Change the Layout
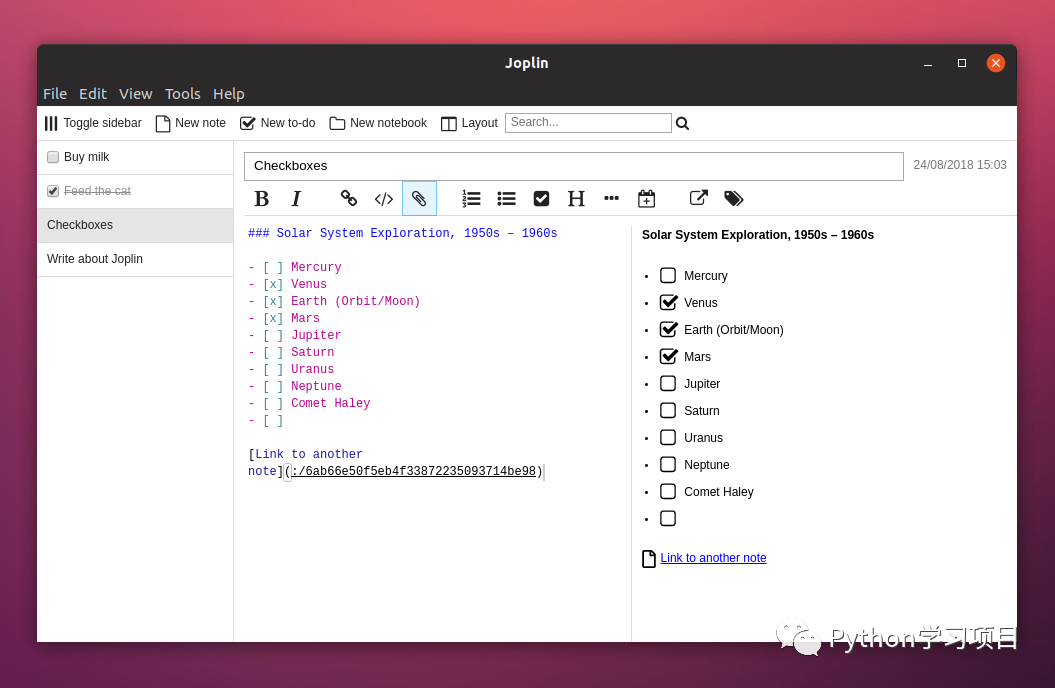Screen dimensions: 1055x688 point(469,123)
